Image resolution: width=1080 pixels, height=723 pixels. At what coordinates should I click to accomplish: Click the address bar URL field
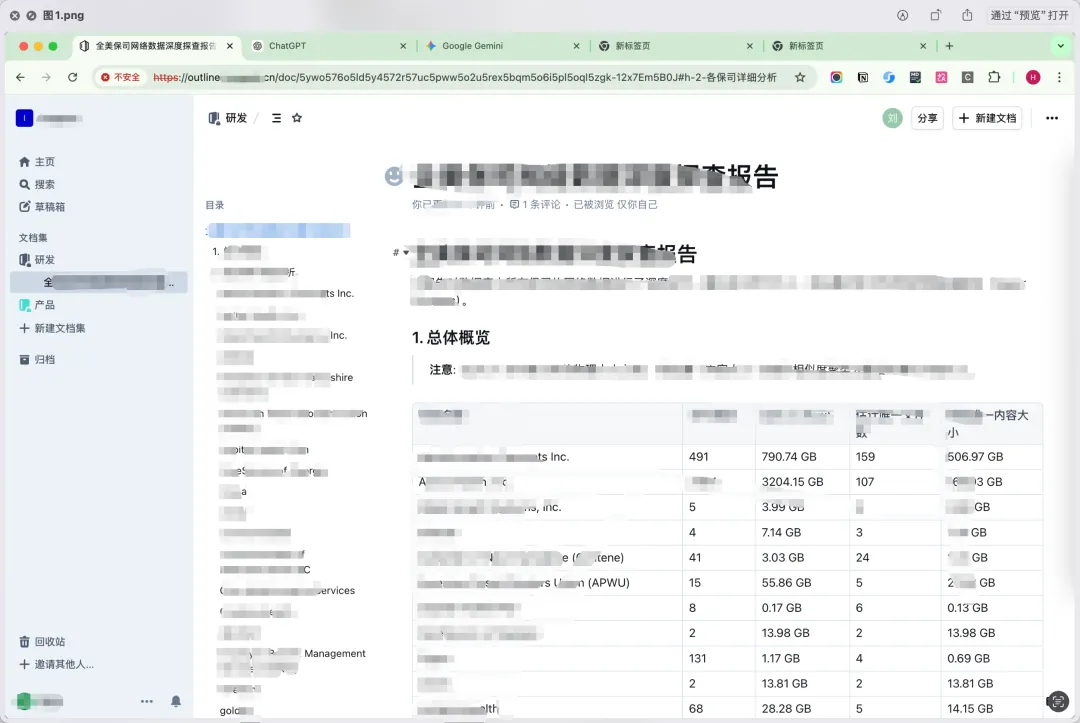[x=464, y=77]
